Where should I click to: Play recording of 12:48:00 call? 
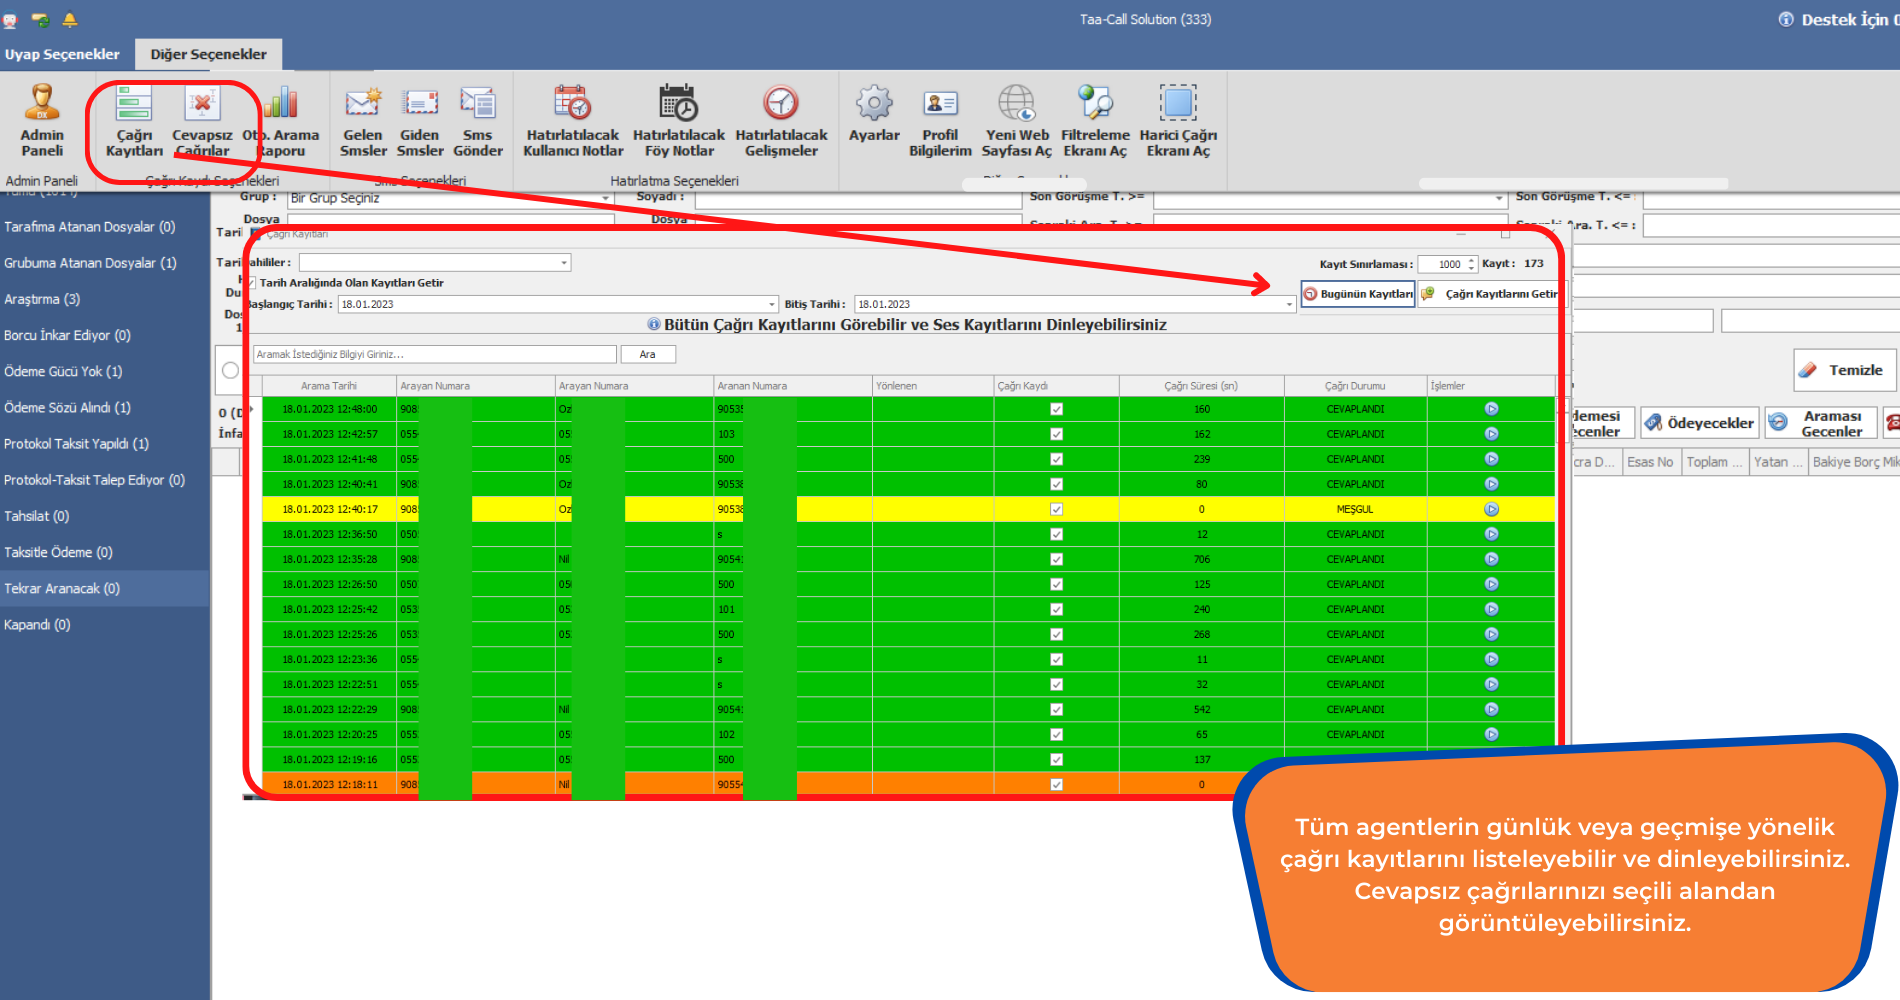coord(1491,409)
